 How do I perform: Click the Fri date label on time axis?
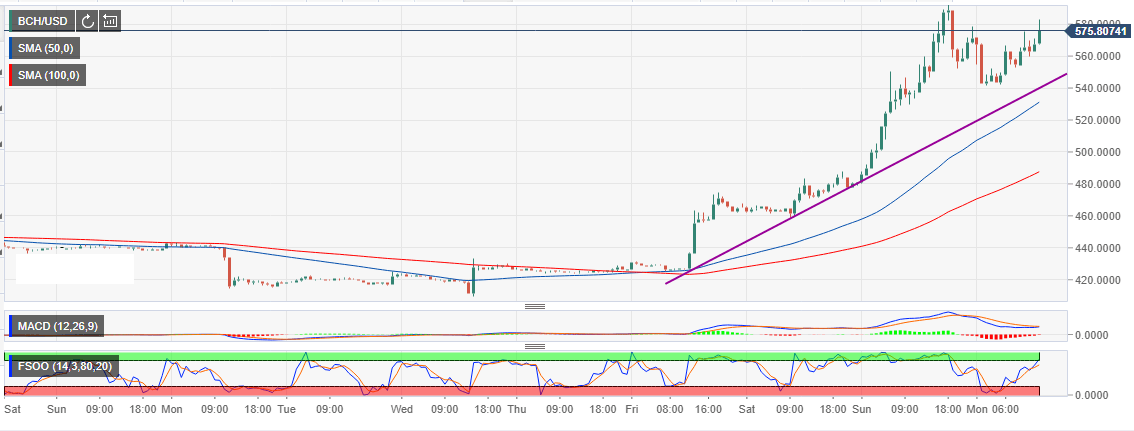pyautogui.click(x=632, y=409)
